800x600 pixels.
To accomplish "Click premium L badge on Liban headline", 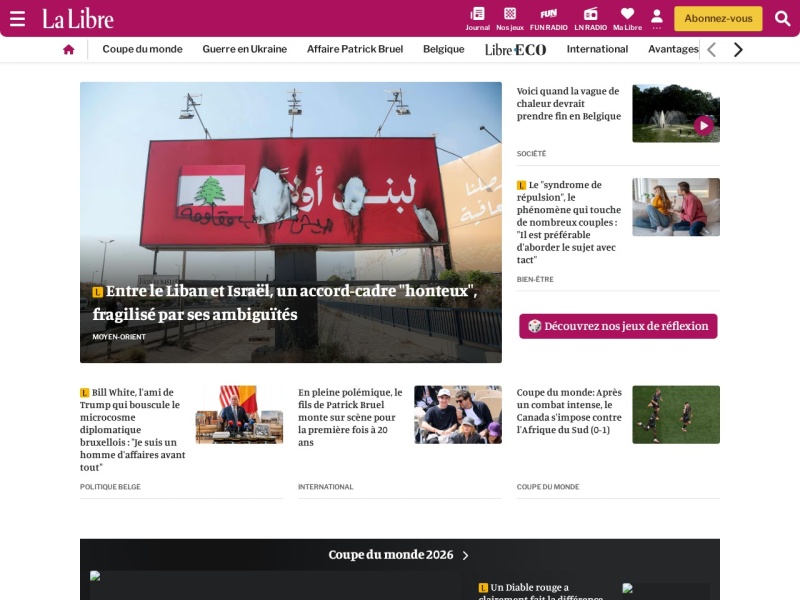I will [x=97, y=292].
